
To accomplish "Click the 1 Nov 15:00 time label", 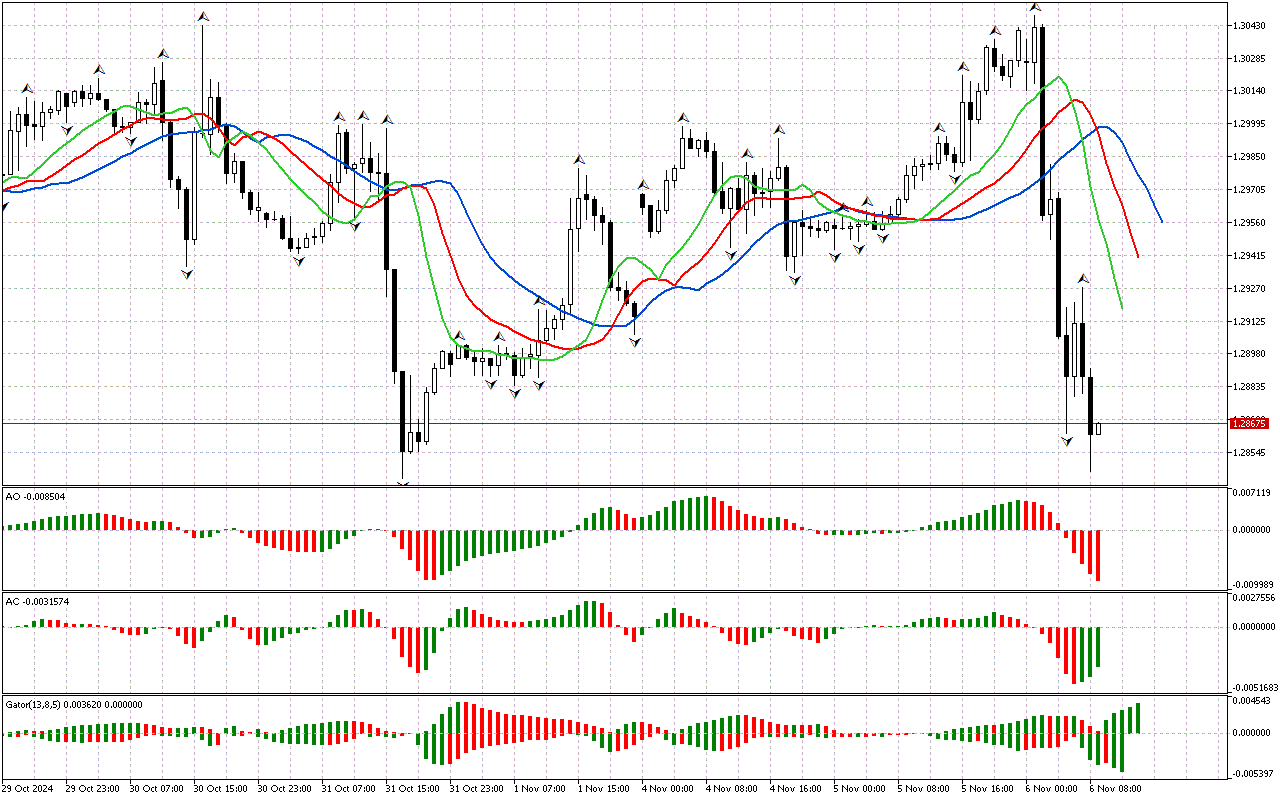I will (x=604, y=789).
